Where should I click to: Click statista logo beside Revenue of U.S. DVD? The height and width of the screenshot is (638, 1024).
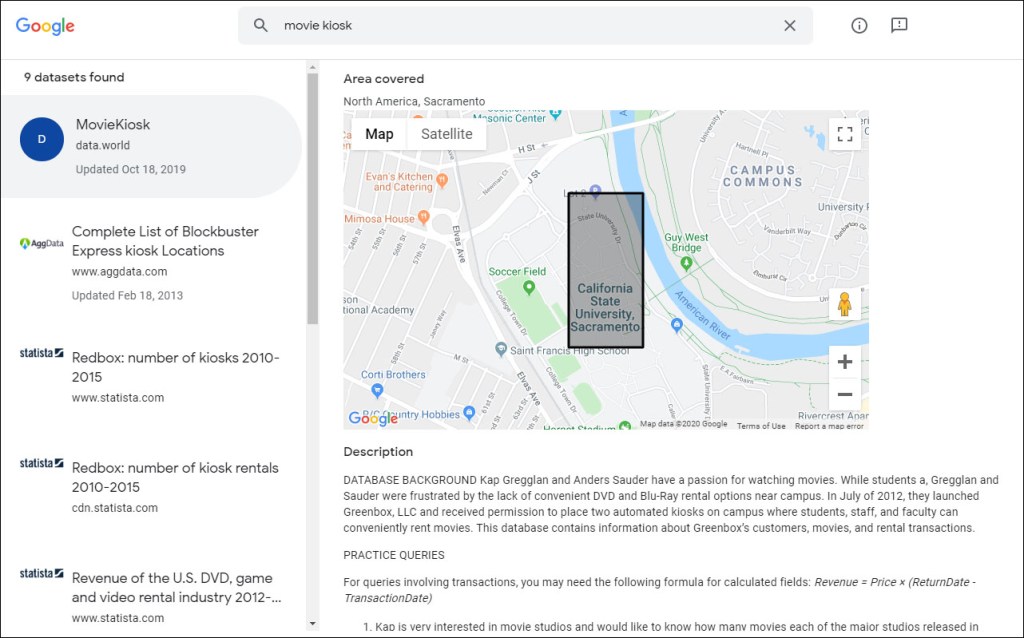(x=42, y=573)
